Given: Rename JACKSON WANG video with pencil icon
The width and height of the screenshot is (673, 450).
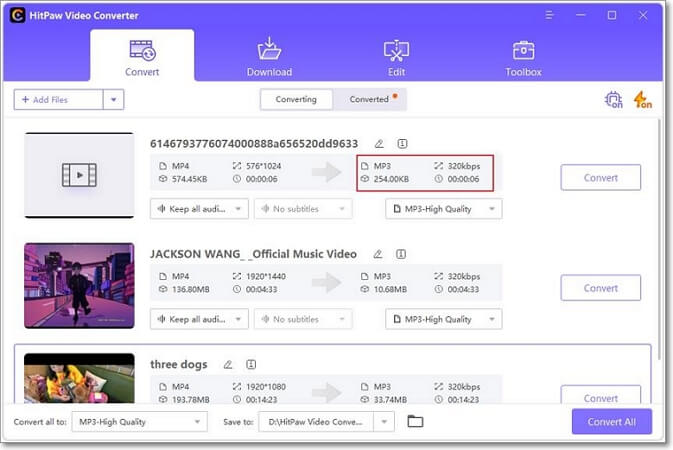Looking at the screenshot, I should (x=378, y=254).
